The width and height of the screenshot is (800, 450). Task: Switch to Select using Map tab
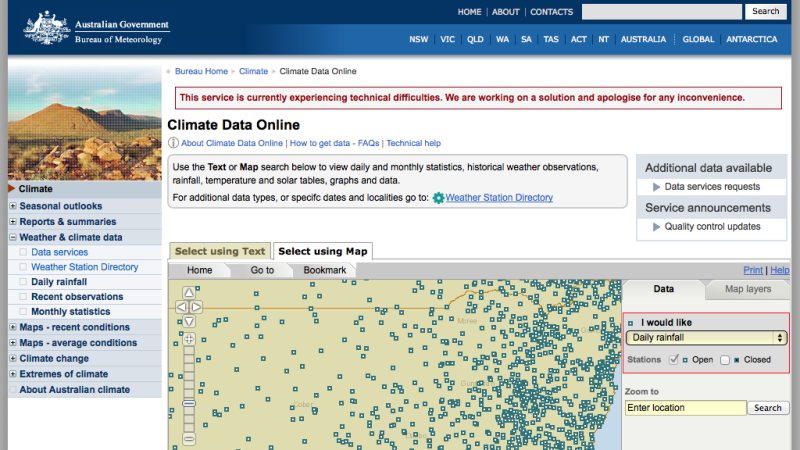(323, 251)
